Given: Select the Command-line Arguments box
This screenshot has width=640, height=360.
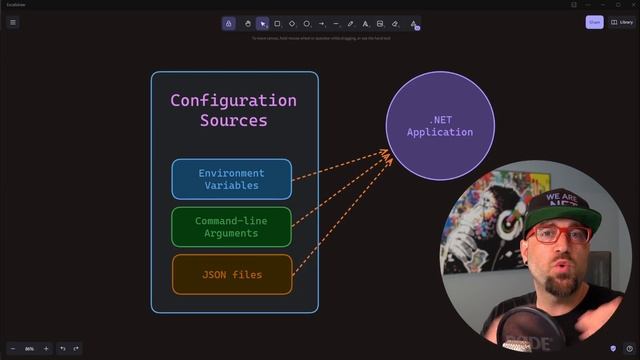Looking at the screenshot, I should tap(231, 227).
